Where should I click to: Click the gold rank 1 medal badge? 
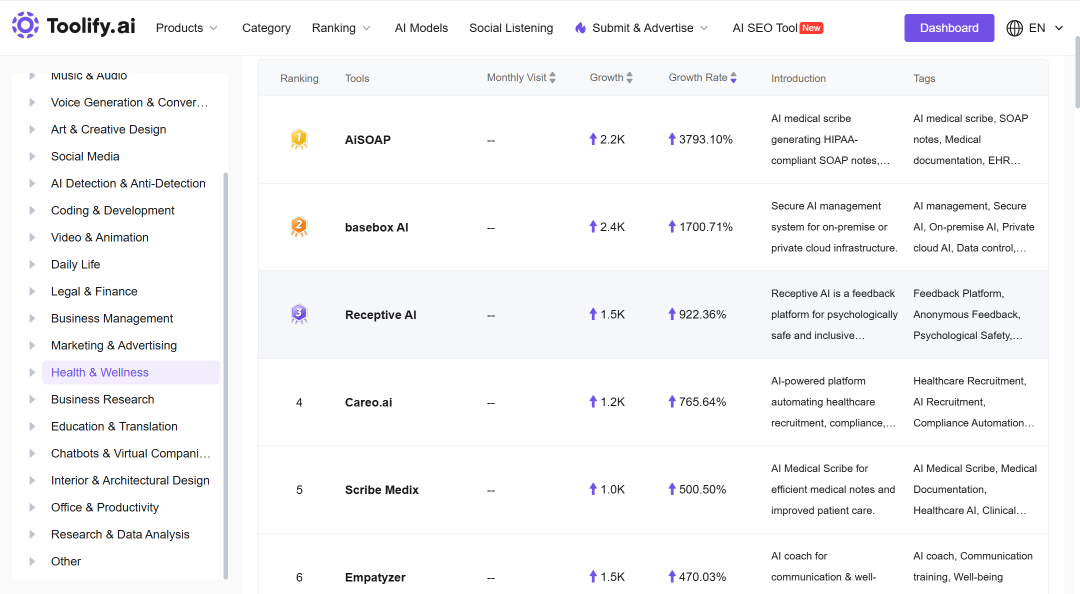click(299, 139)
